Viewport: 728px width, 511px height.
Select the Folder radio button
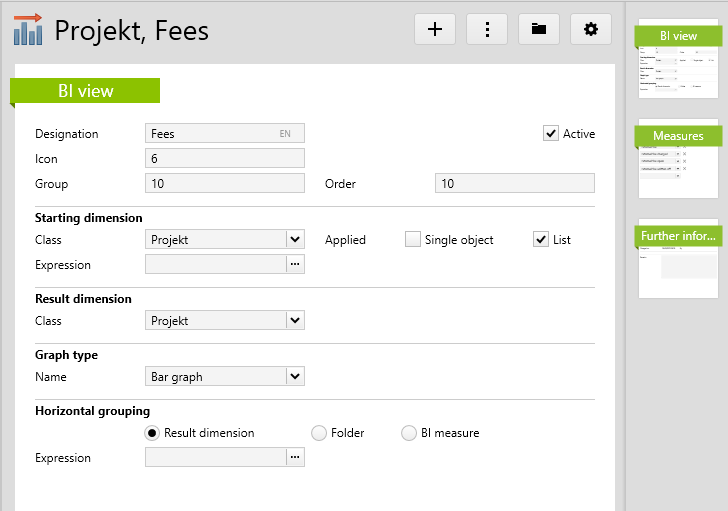[x=319, y=433]
